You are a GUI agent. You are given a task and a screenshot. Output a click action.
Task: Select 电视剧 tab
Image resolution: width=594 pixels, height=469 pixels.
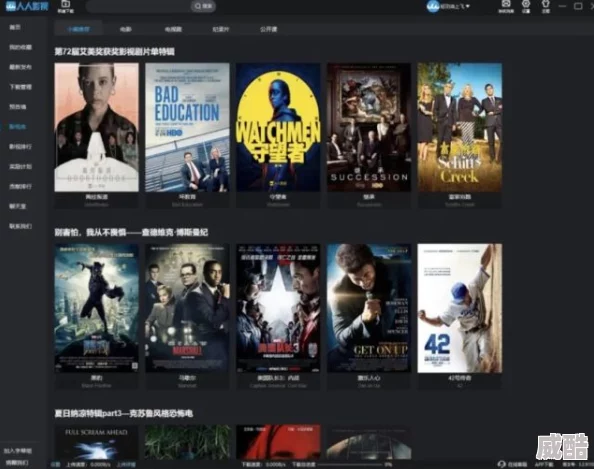pos(173,29)
